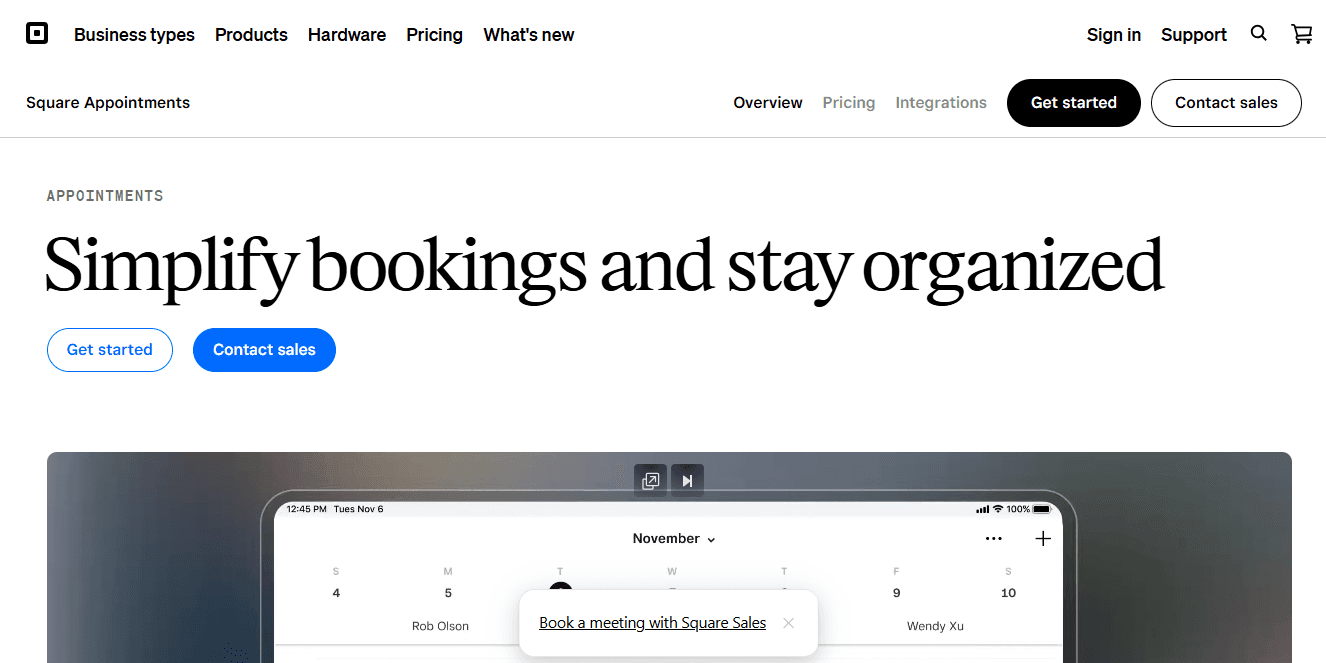Viewport: 1326px width, 663px height.
Task: Click the skip-forward video icon
Action: pyautogui.click(x=687, y=481)
